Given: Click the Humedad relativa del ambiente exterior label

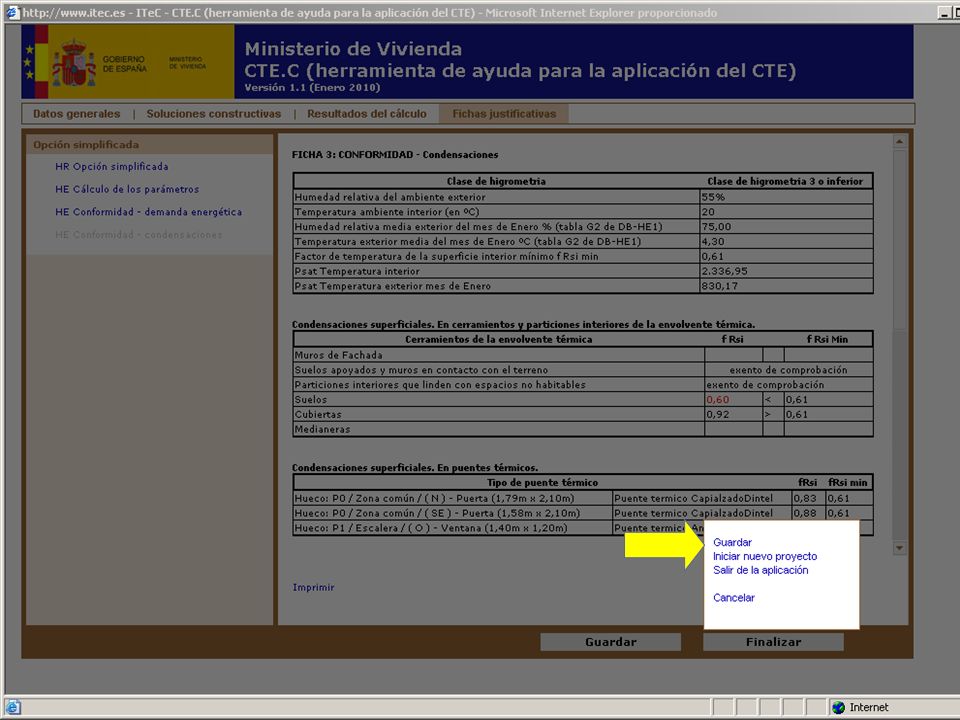Looking at the screenshot, I should pyautogui.click(x=390, y=197).
